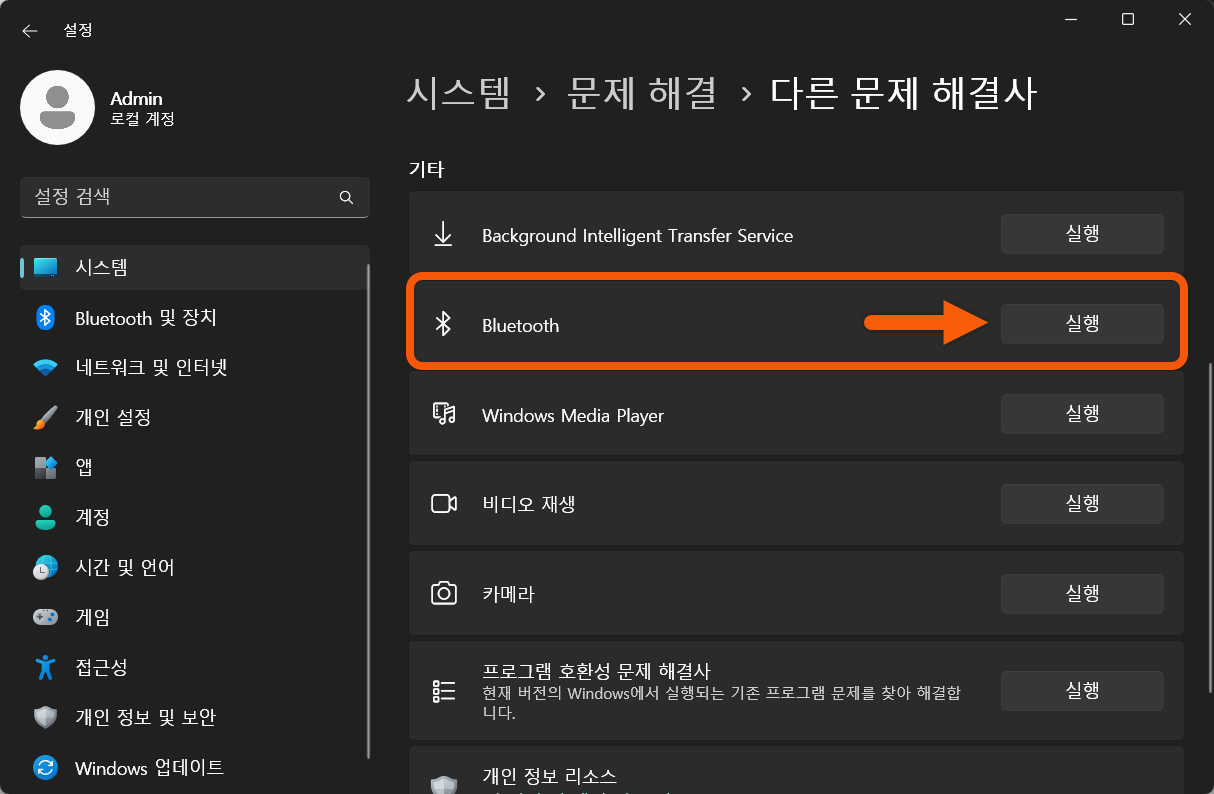
Task: Click the 개인 정보 리소스 label
Action: pyautogui.click(x=549, y=776)
